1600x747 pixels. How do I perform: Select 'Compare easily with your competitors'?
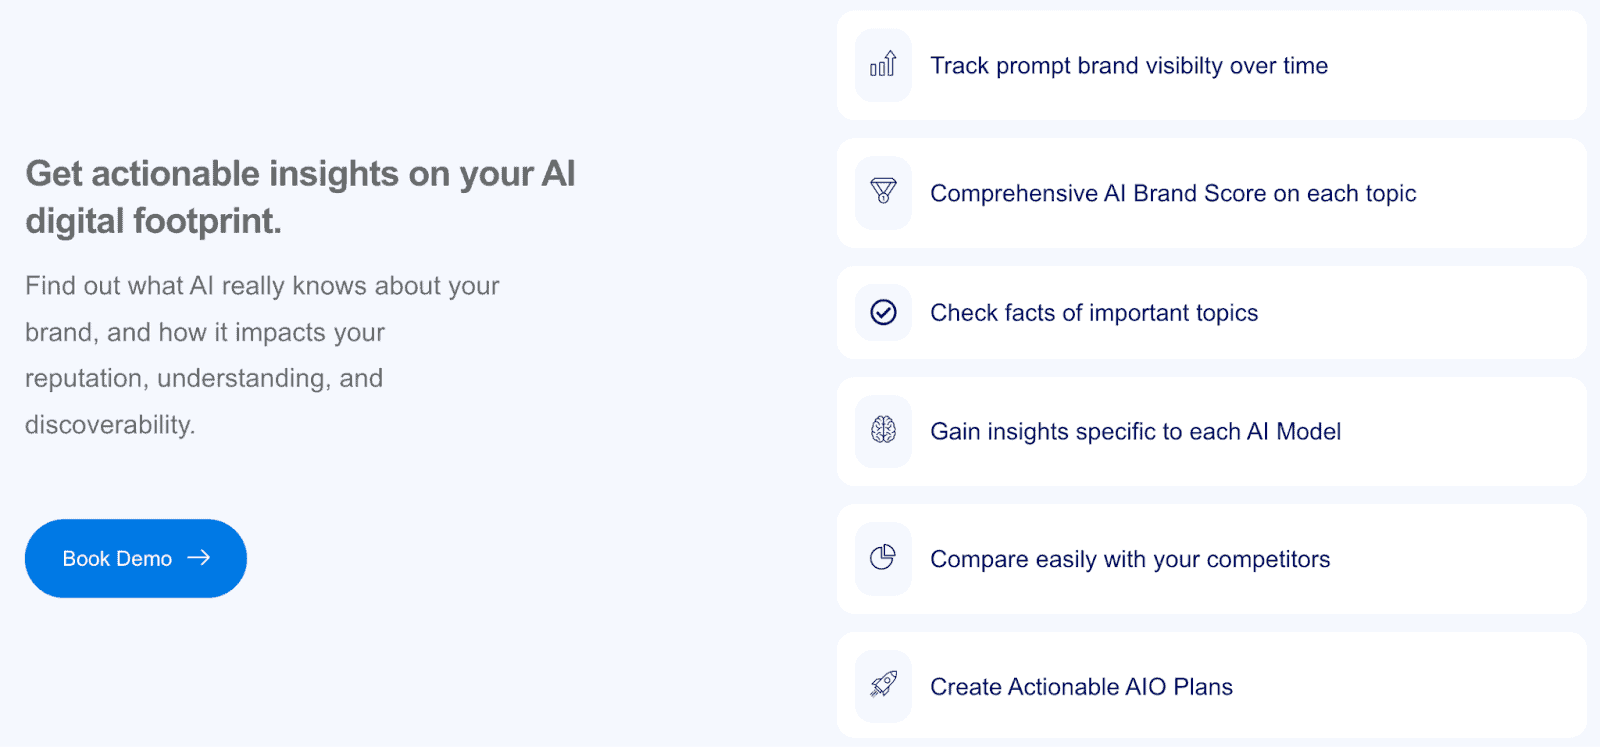[1130, 560]
